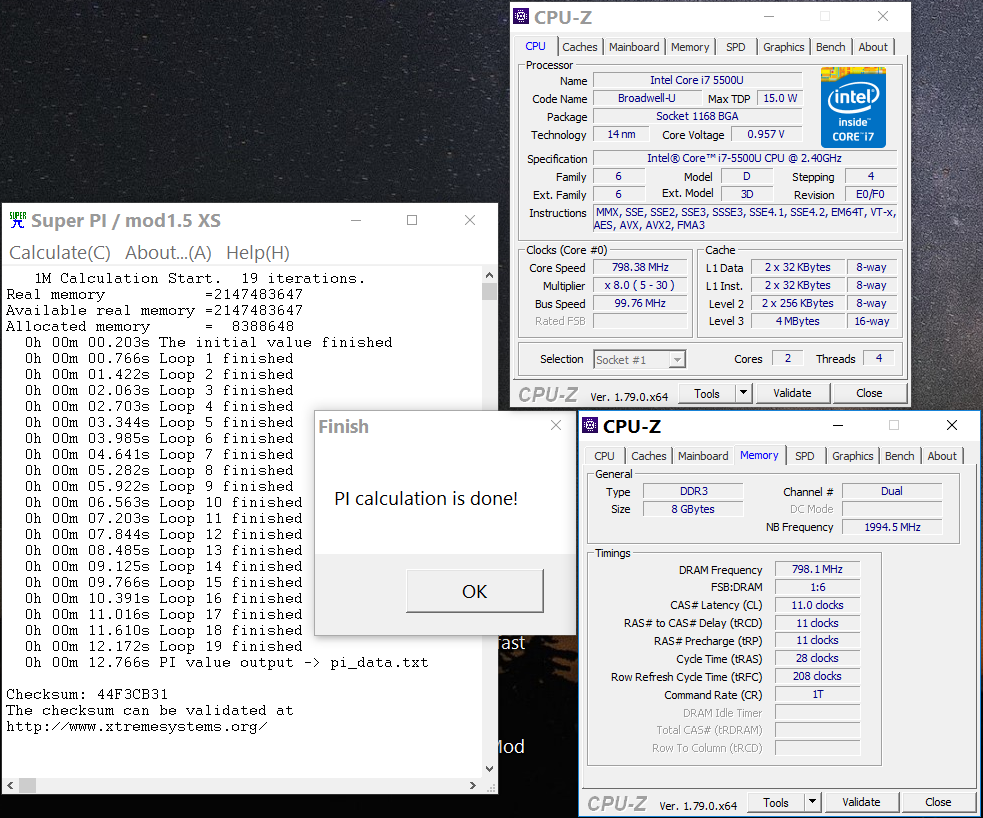Expand Tools dropdown arrow in upper CPU-Z window
Screen dimensions: 983x818
click(744, 394)
